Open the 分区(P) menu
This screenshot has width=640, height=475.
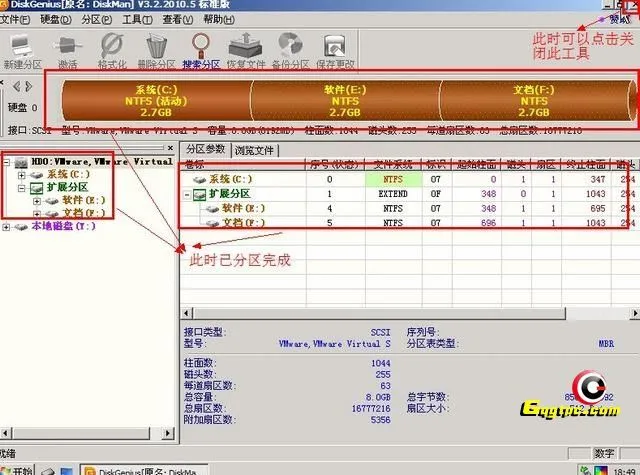click(97, 20)
